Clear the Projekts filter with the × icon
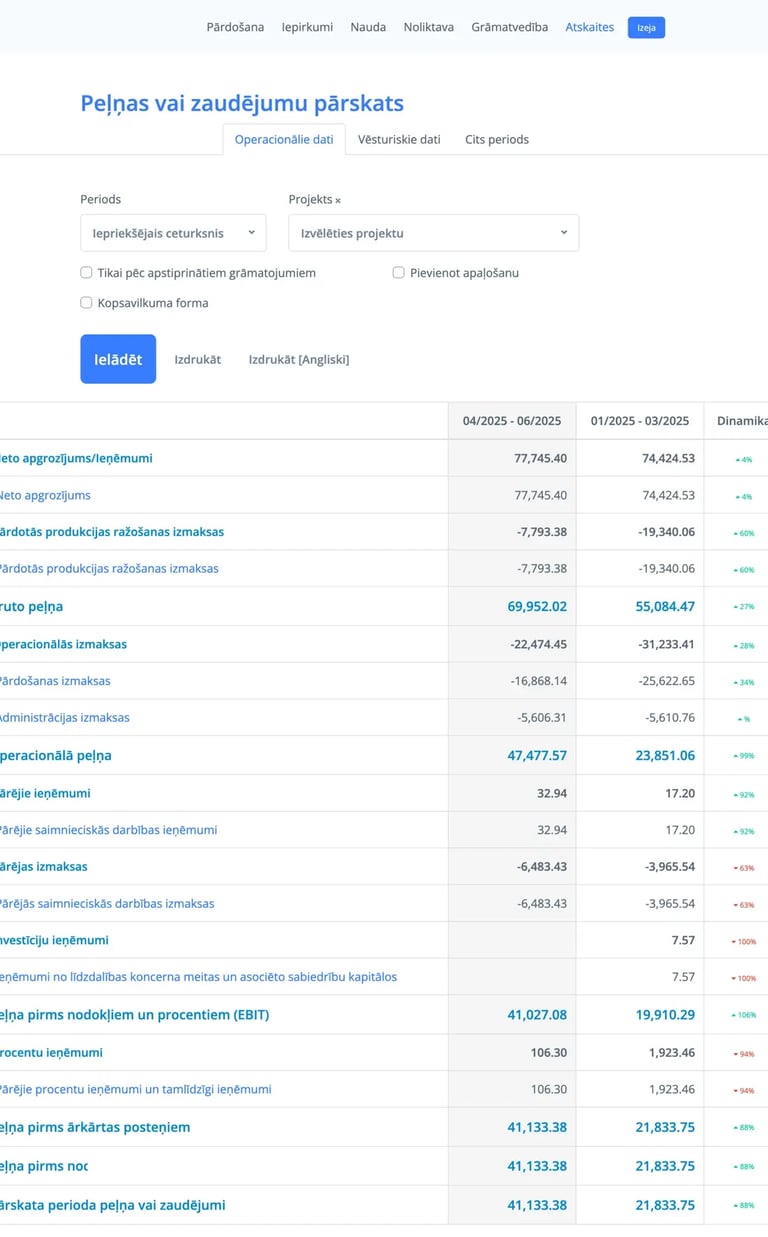Screen dimensions: 768x1237 [338, 200]
